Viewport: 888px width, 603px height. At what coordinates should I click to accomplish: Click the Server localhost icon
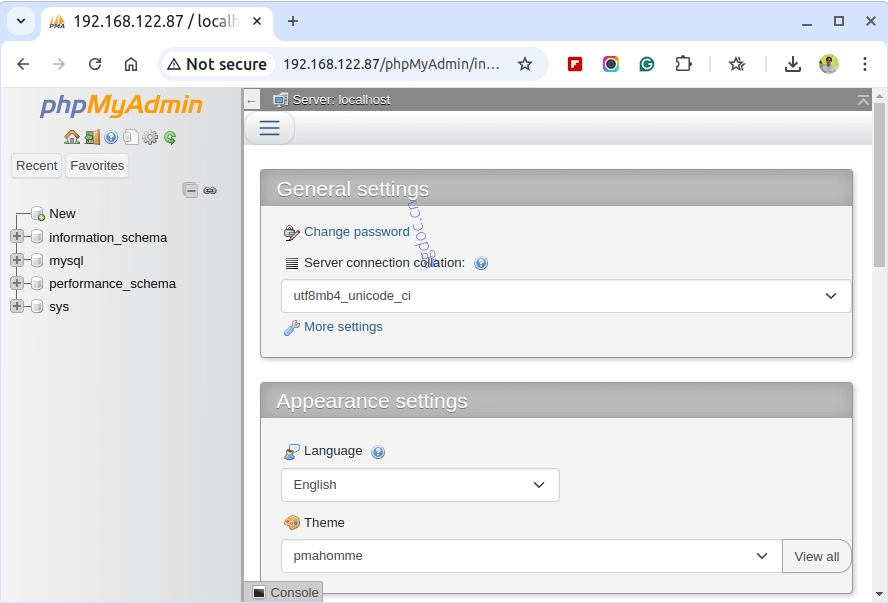280,100
